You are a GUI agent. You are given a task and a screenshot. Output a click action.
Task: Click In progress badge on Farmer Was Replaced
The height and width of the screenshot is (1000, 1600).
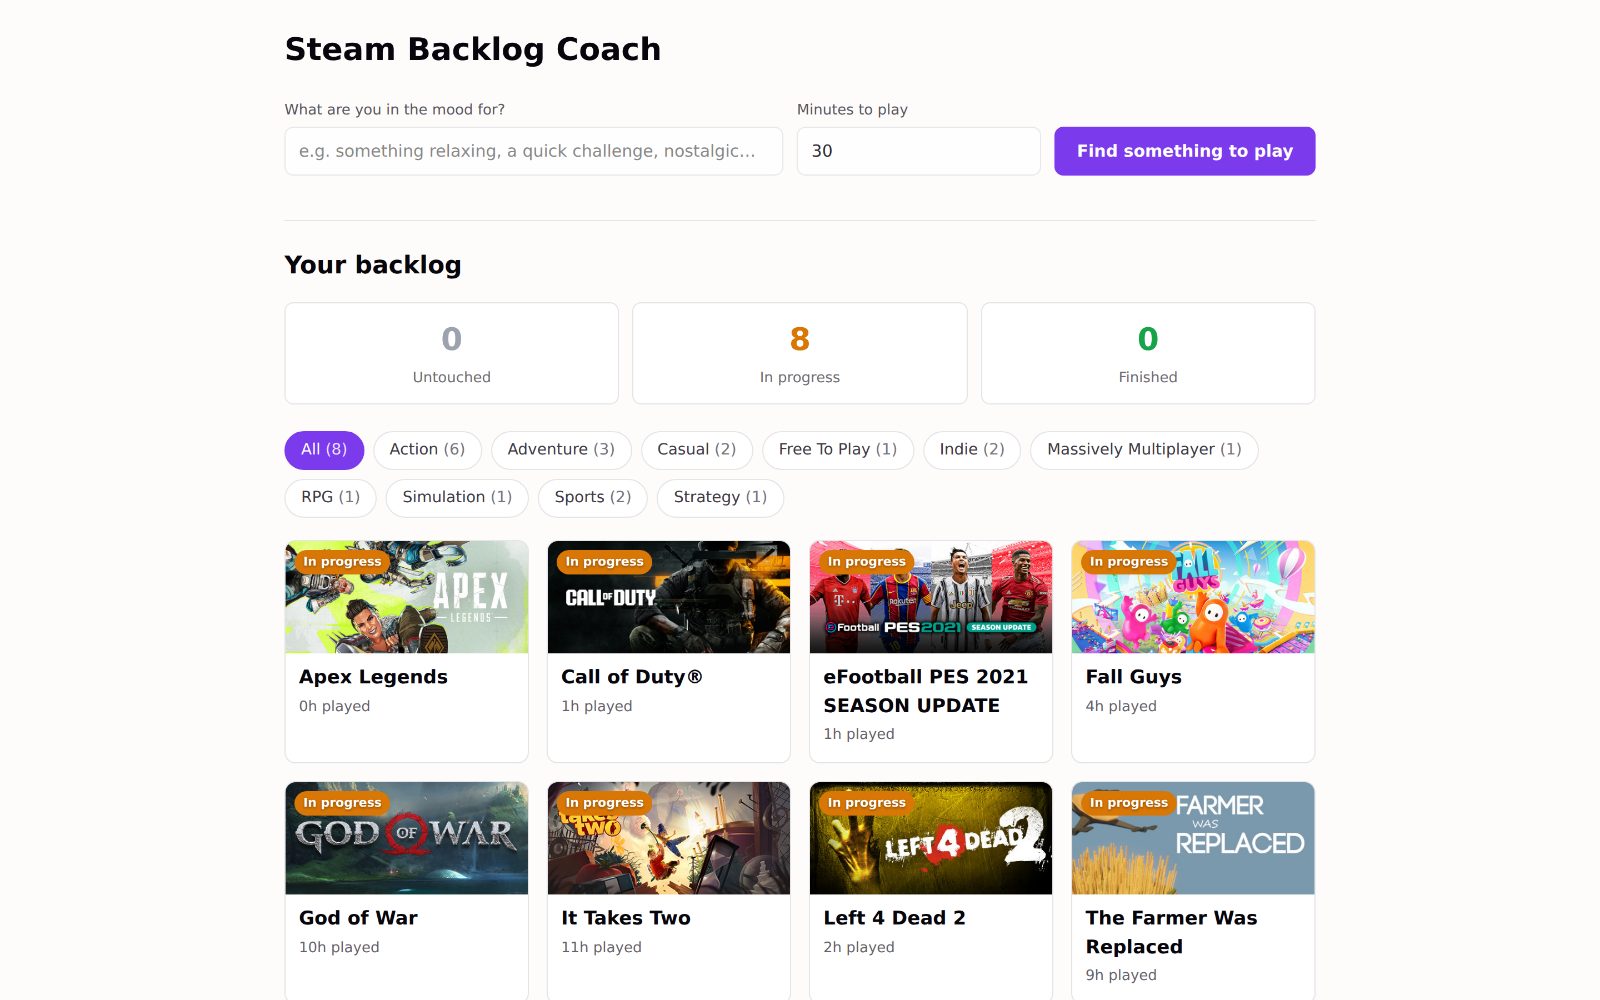[1128, 803]
